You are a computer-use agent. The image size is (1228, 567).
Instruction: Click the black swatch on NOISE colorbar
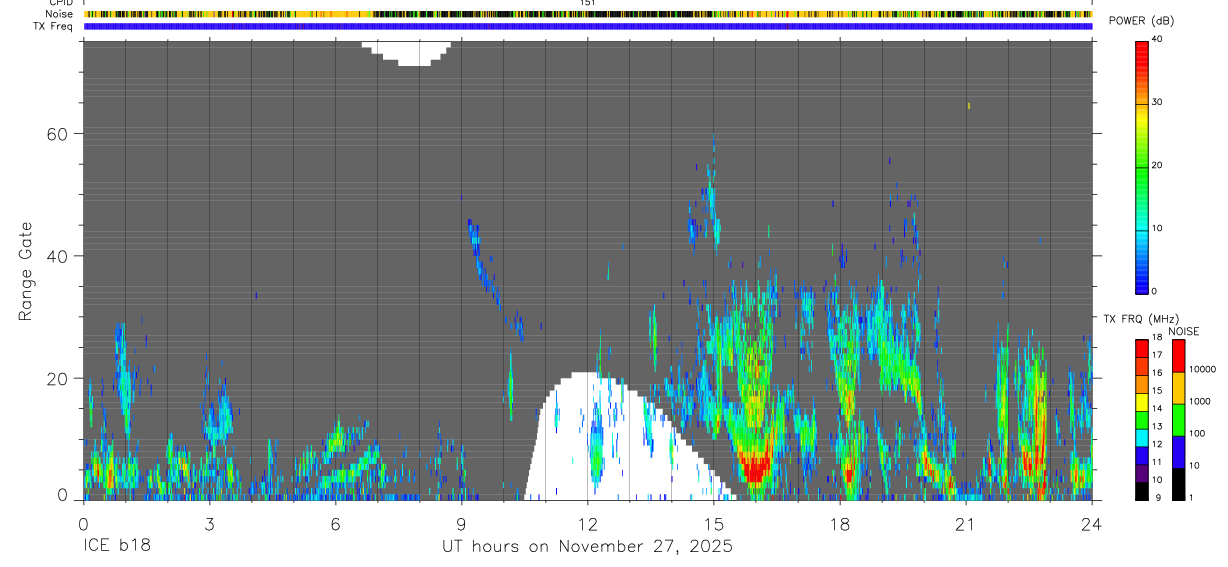pyautogui.click(x=1179, y=484)
